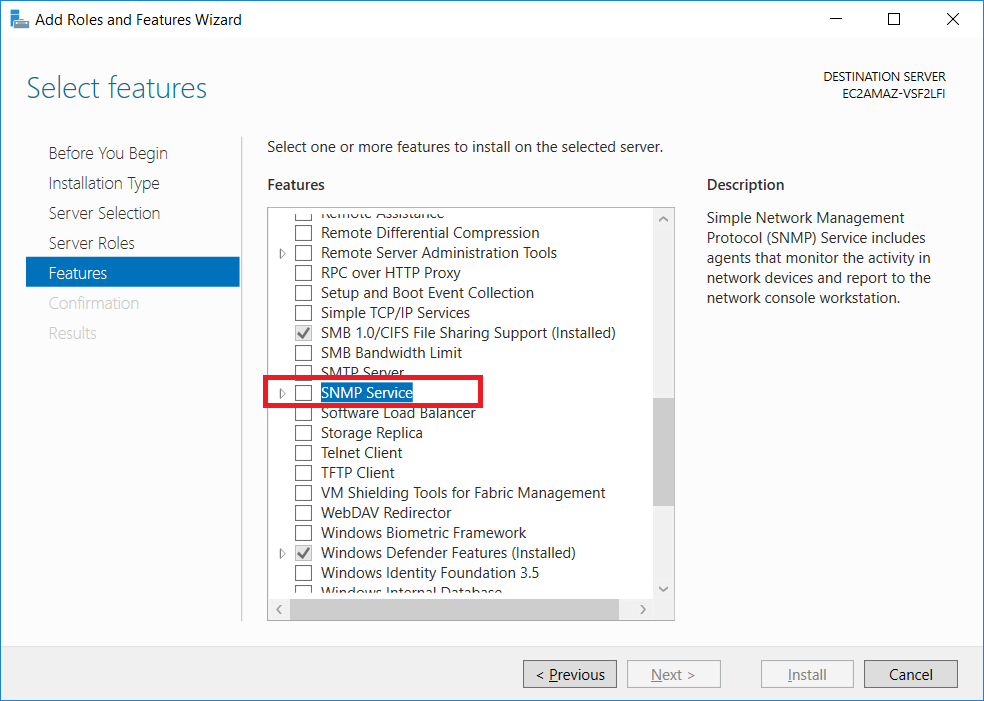Go to the Before You Begin step
This screenshot has width=984, height=701.
pyautogui.click(x=108, y=153)
